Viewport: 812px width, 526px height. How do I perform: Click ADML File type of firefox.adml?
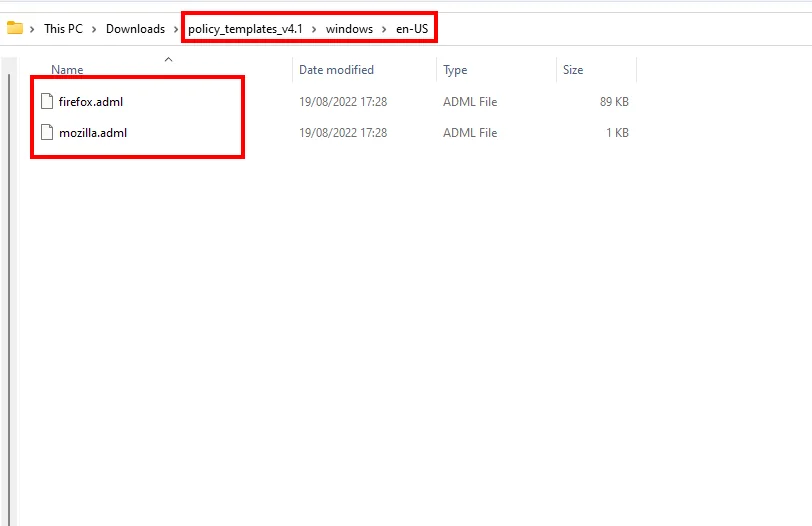tap(470, 101)
